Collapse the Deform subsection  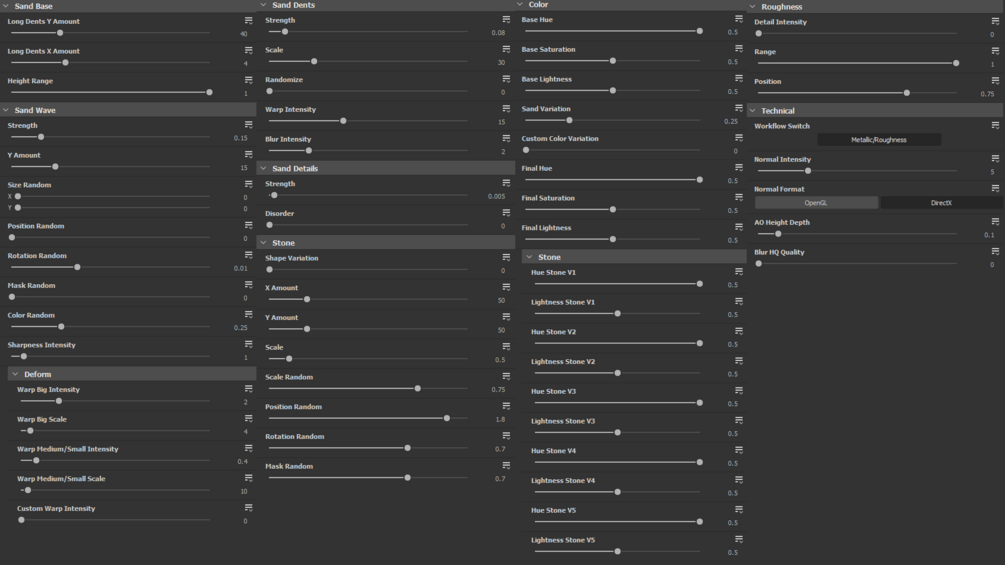[x=15, y=374]
